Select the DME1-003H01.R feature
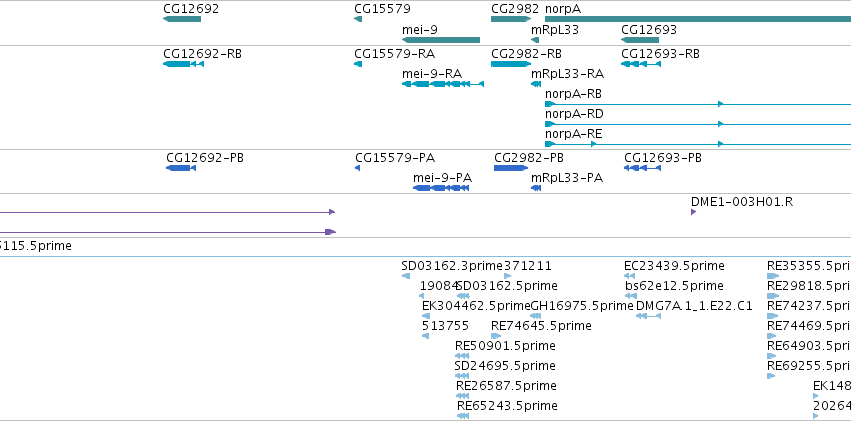 [x=694, y=212]
